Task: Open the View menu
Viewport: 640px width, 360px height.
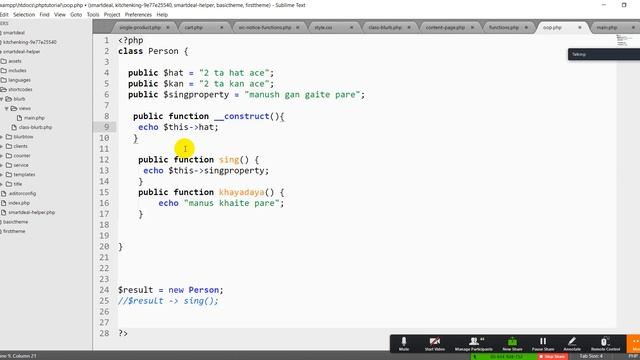Action: (x=60, y=15)
